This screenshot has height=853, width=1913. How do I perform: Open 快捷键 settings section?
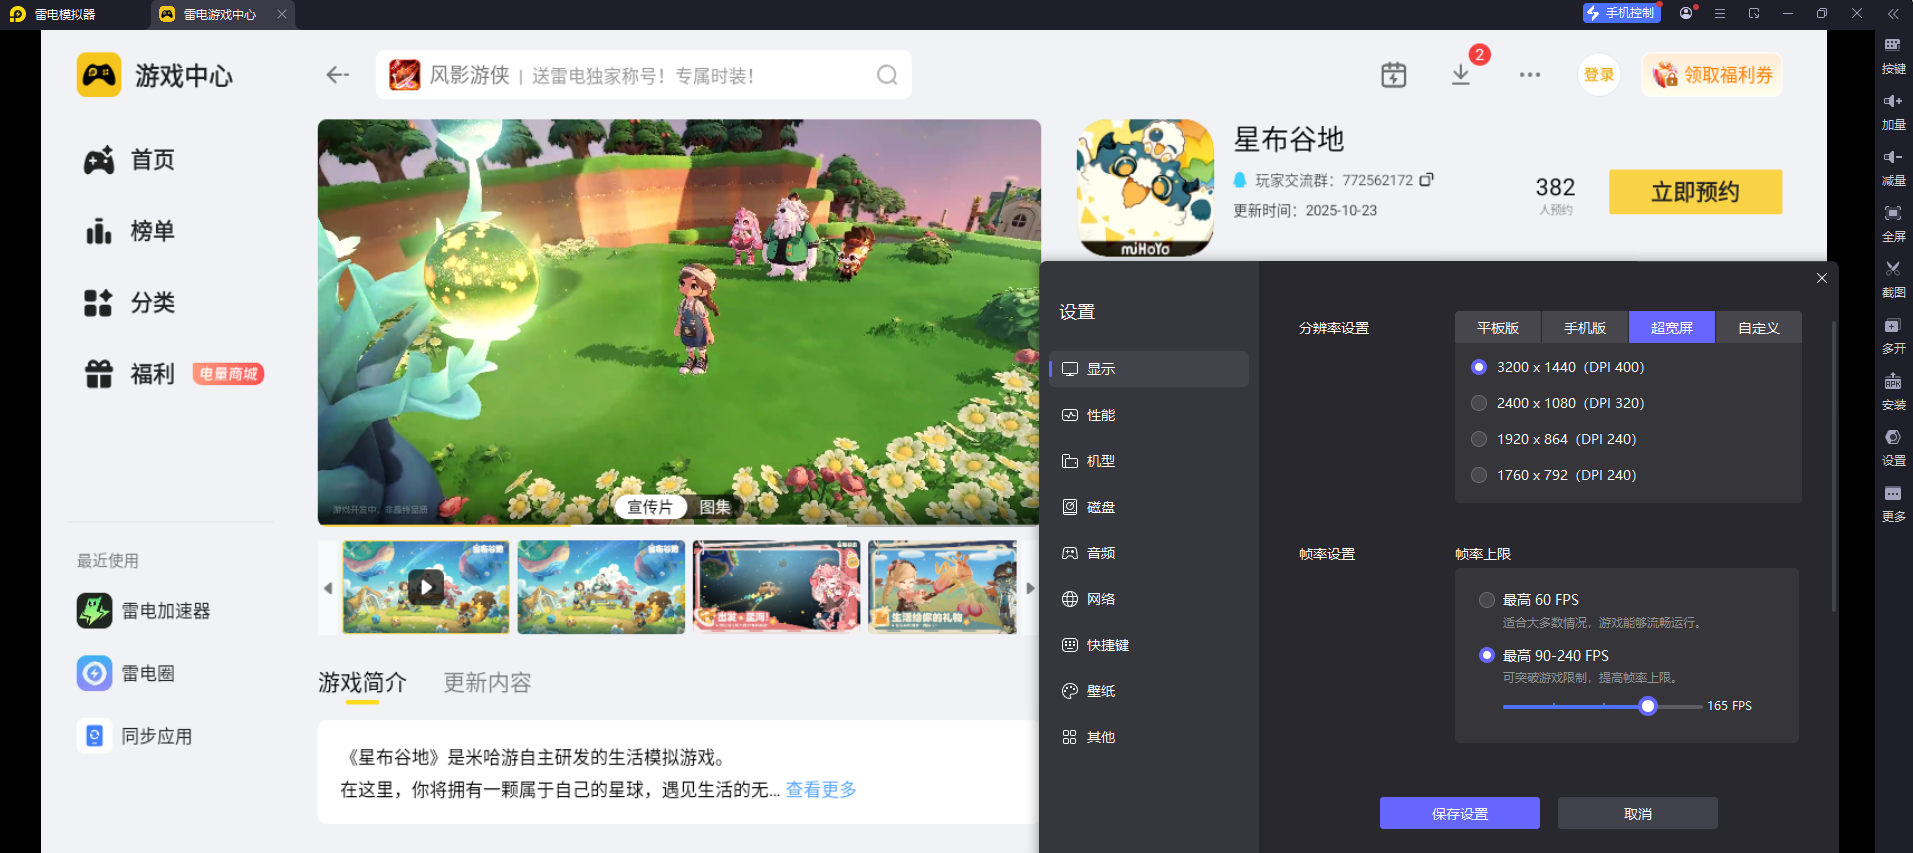tap(1149, 645)
